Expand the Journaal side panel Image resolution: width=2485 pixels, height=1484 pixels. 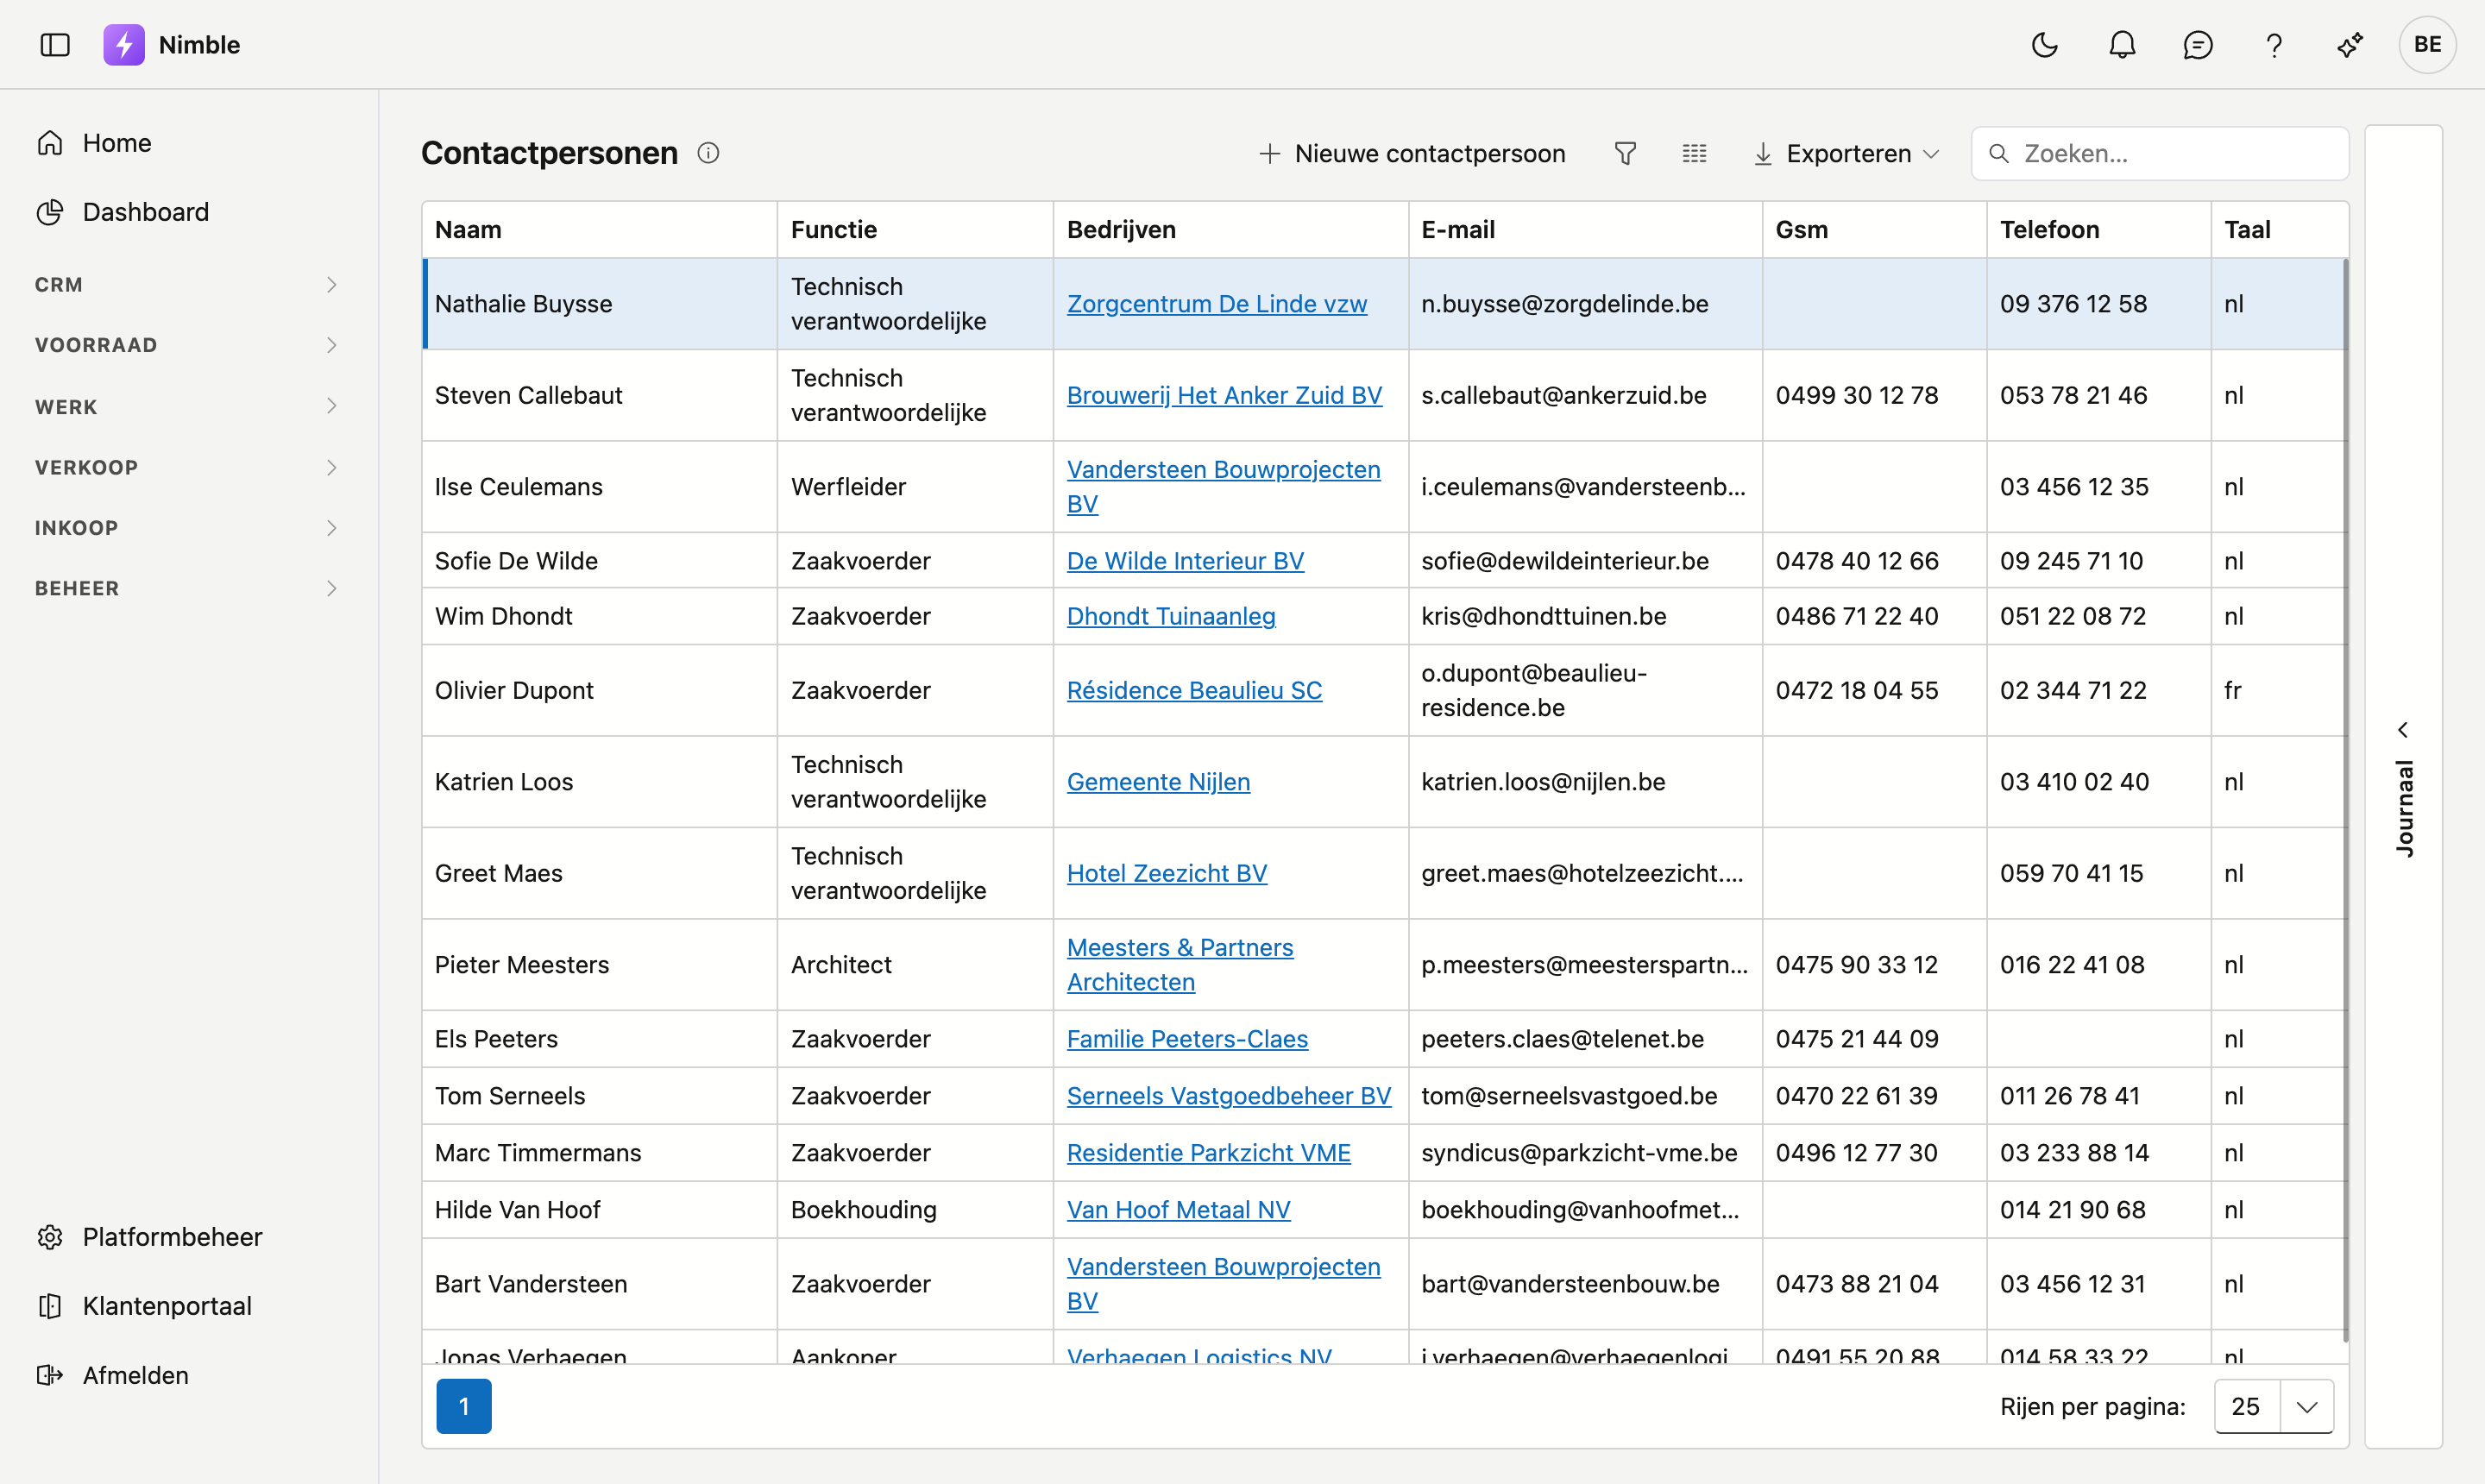[2404, 786]
